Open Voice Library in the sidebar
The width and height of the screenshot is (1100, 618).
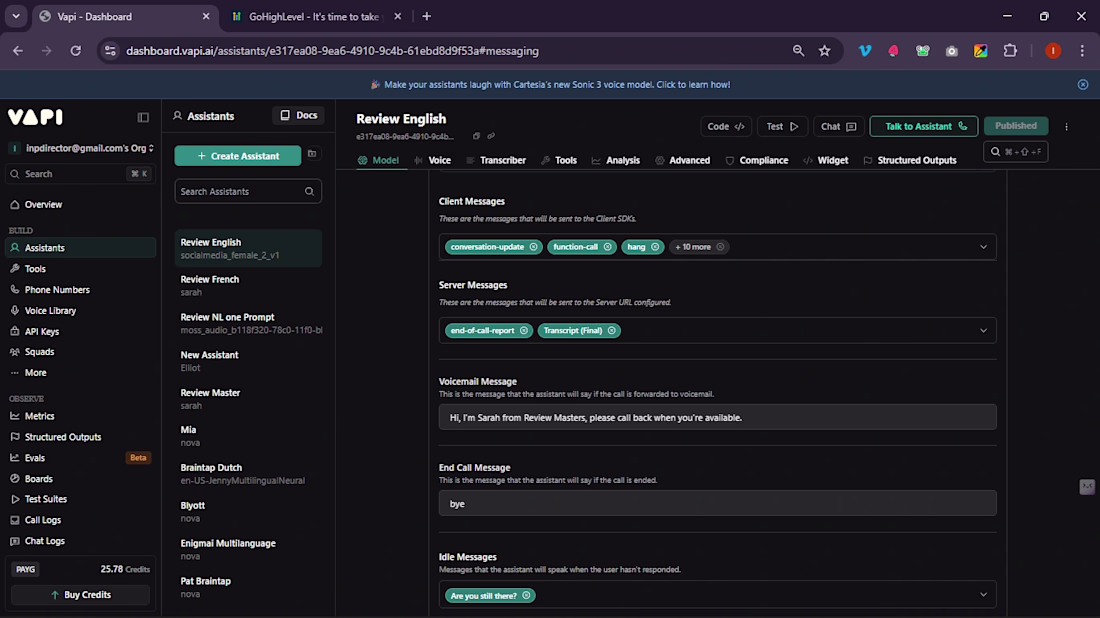pyautogui.click(x=80, y=310)
